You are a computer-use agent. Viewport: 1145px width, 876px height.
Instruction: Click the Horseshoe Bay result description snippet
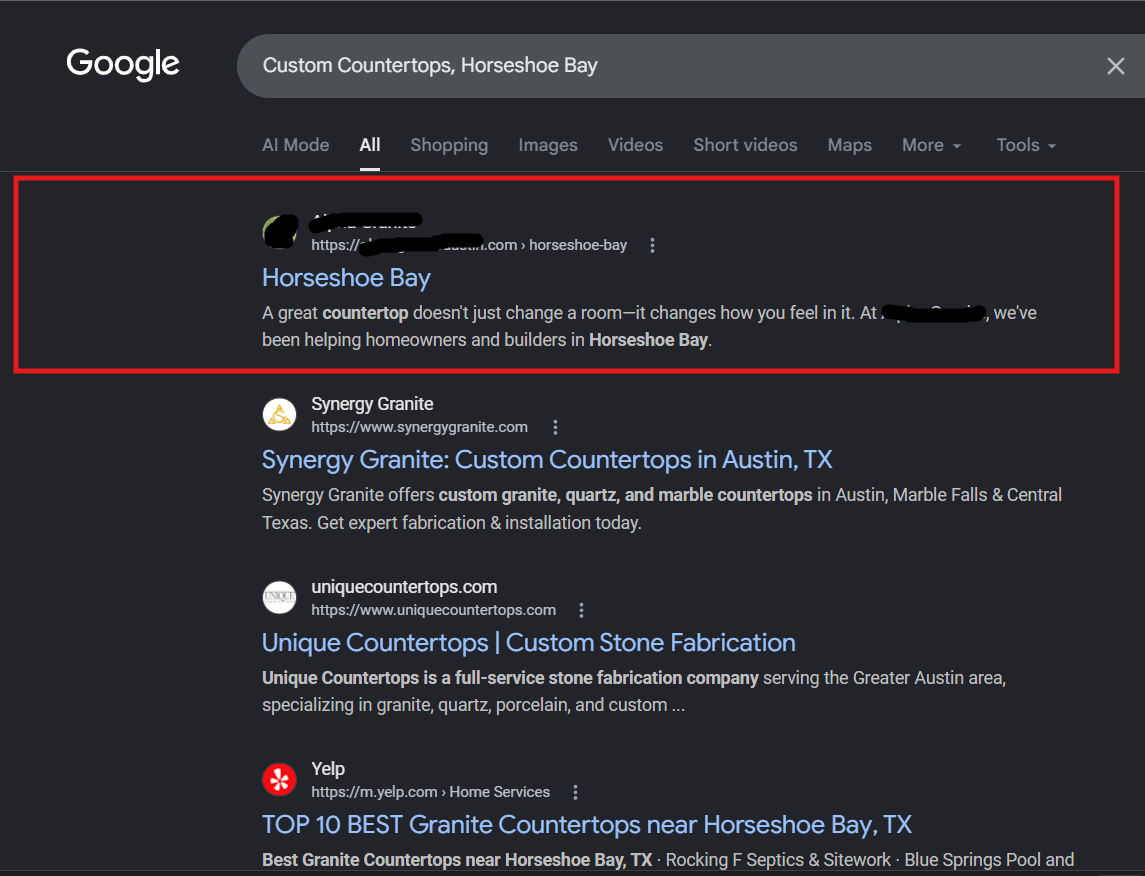649,326
